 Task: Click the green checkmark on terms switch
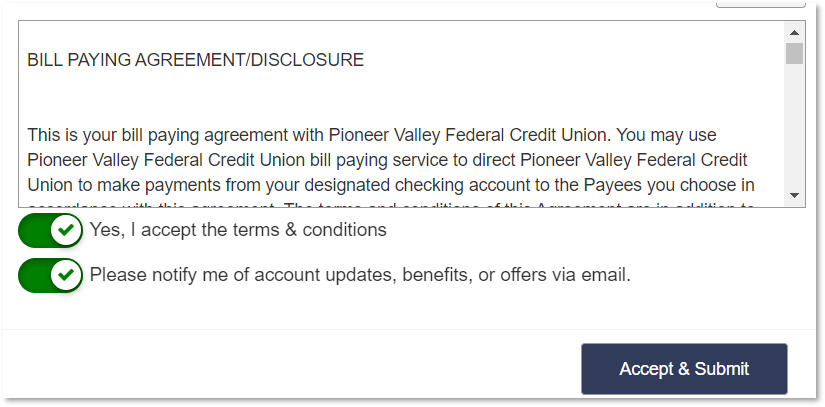[66, 230]
